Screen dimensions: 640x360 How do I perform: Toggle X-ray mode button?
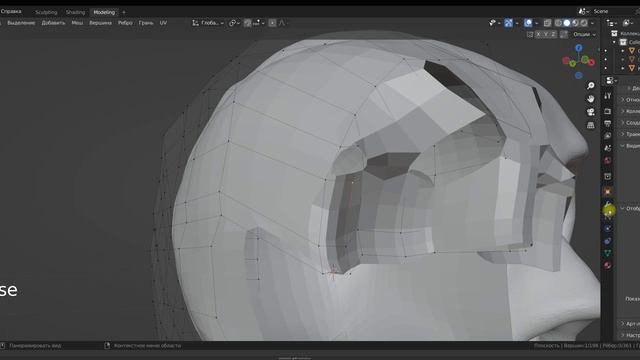pos(547,23)
